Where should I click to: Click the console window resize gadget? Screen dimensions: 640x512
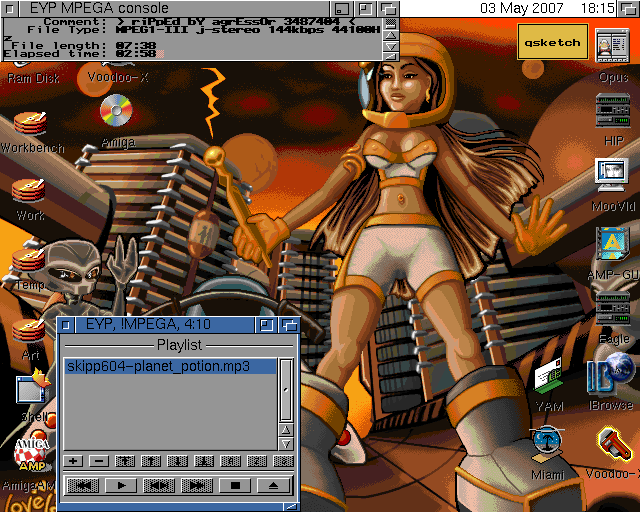391,56
